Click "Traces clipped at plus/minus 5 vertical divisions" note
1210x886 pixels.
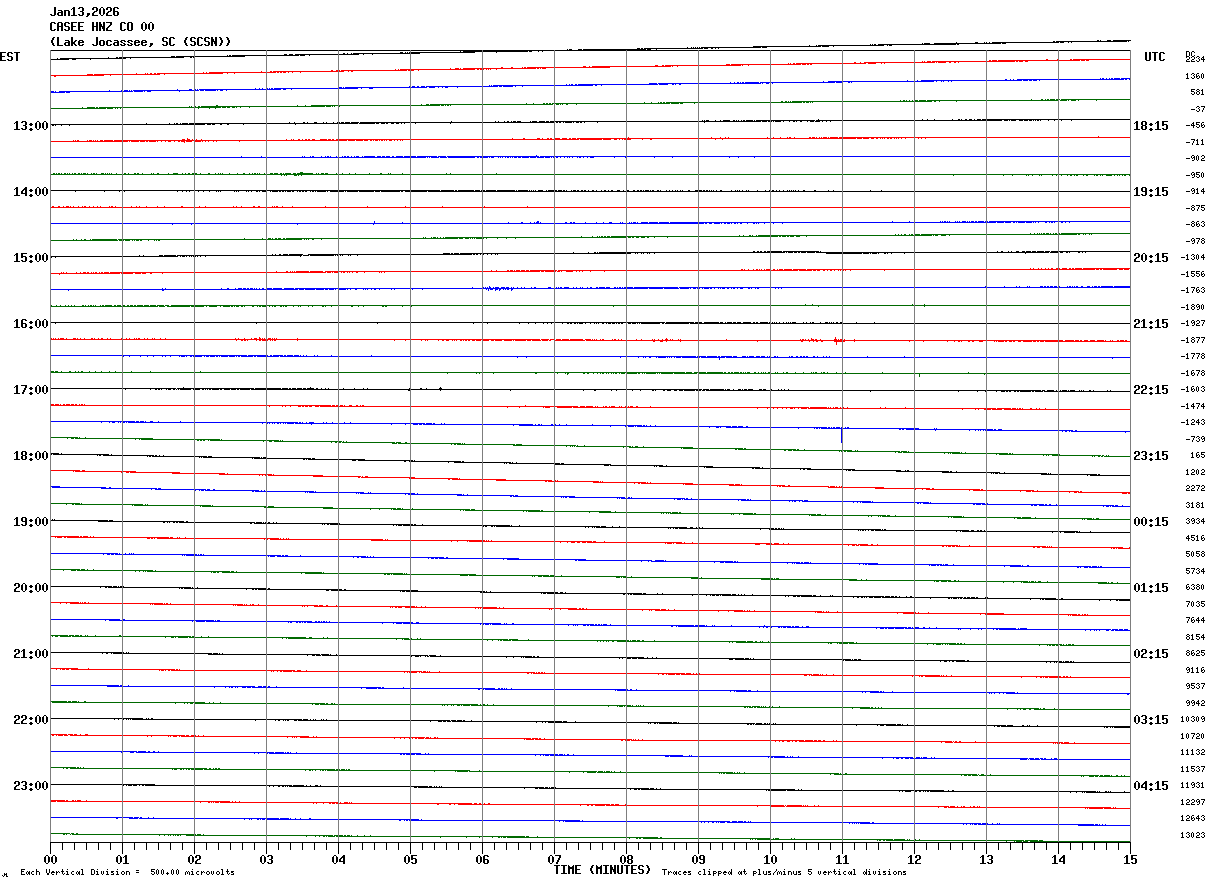pyautogui.click(x=784, y=873)
